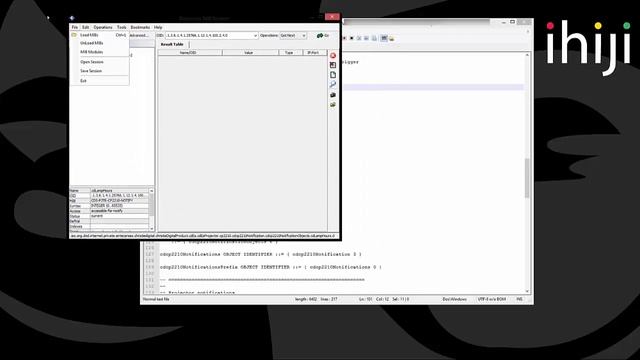Select Save Session menu entry
This screenshot has width=640, height=360.
[x=100, y=71]
